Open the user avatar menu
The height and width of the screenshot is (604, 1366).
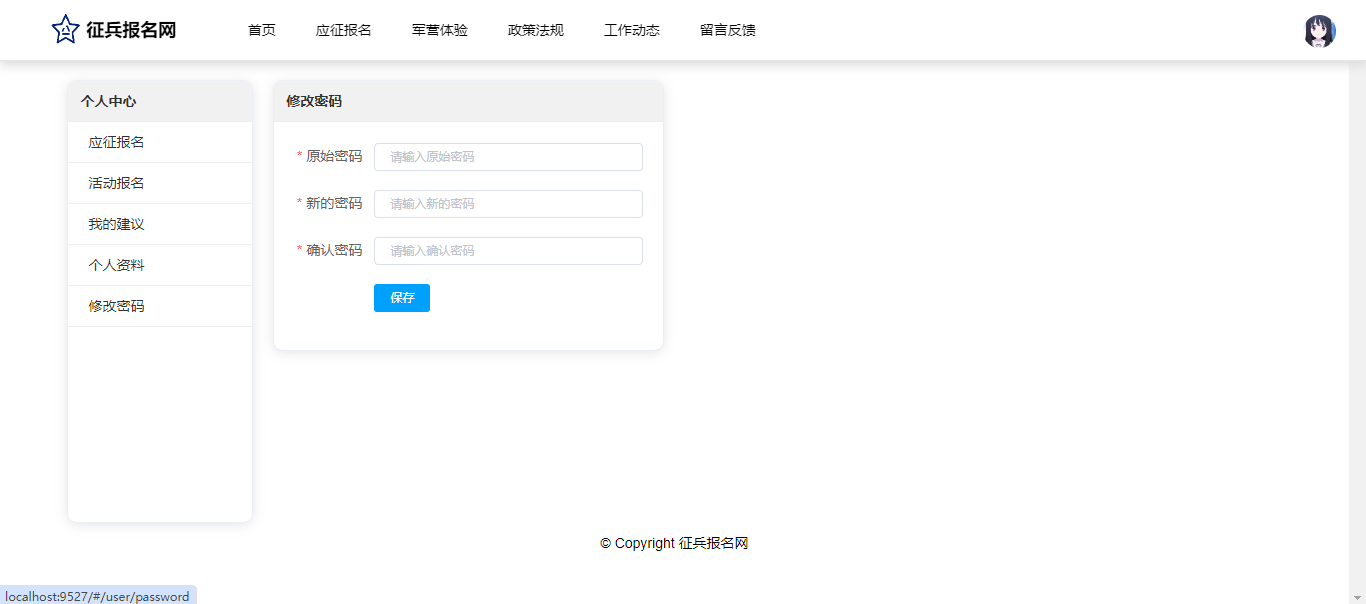click(x=1320, y=31)
